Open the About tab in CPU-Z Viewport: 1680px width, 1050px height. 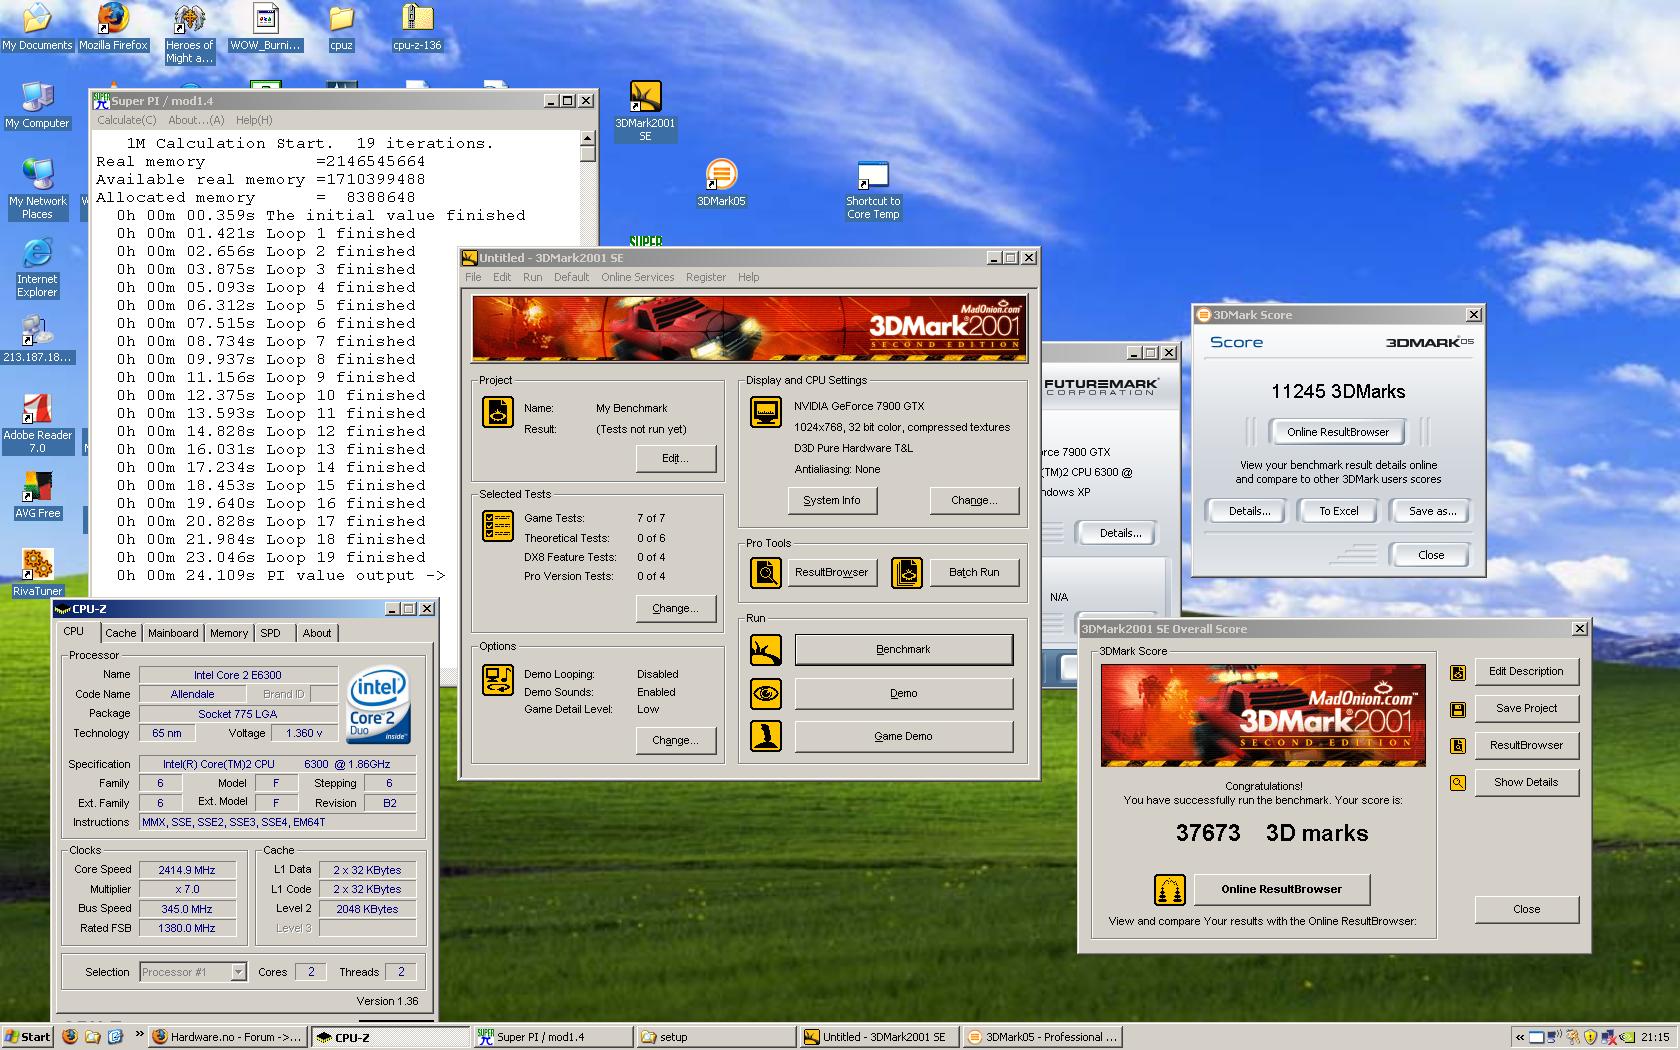coord(317,633)
